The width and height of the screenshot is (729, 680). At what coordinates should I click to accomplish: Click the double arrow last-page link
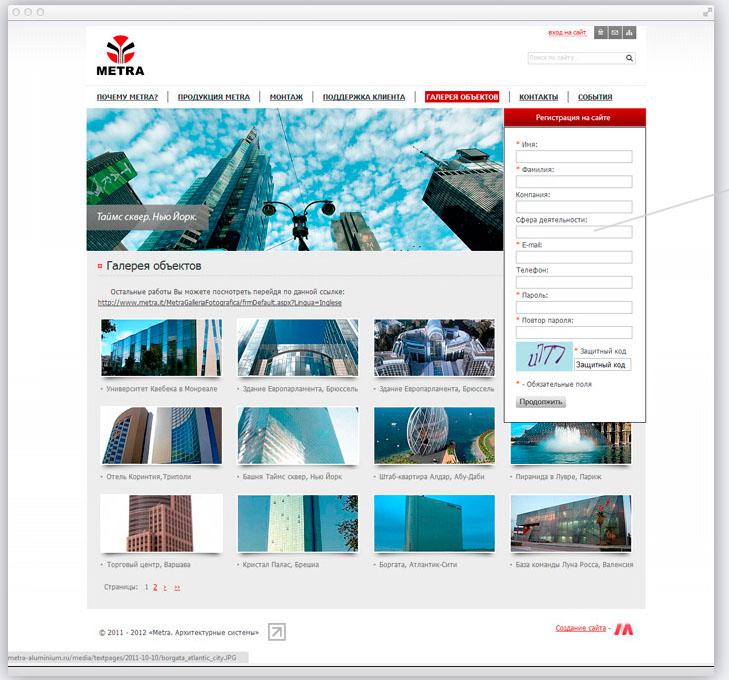(177, 588)
